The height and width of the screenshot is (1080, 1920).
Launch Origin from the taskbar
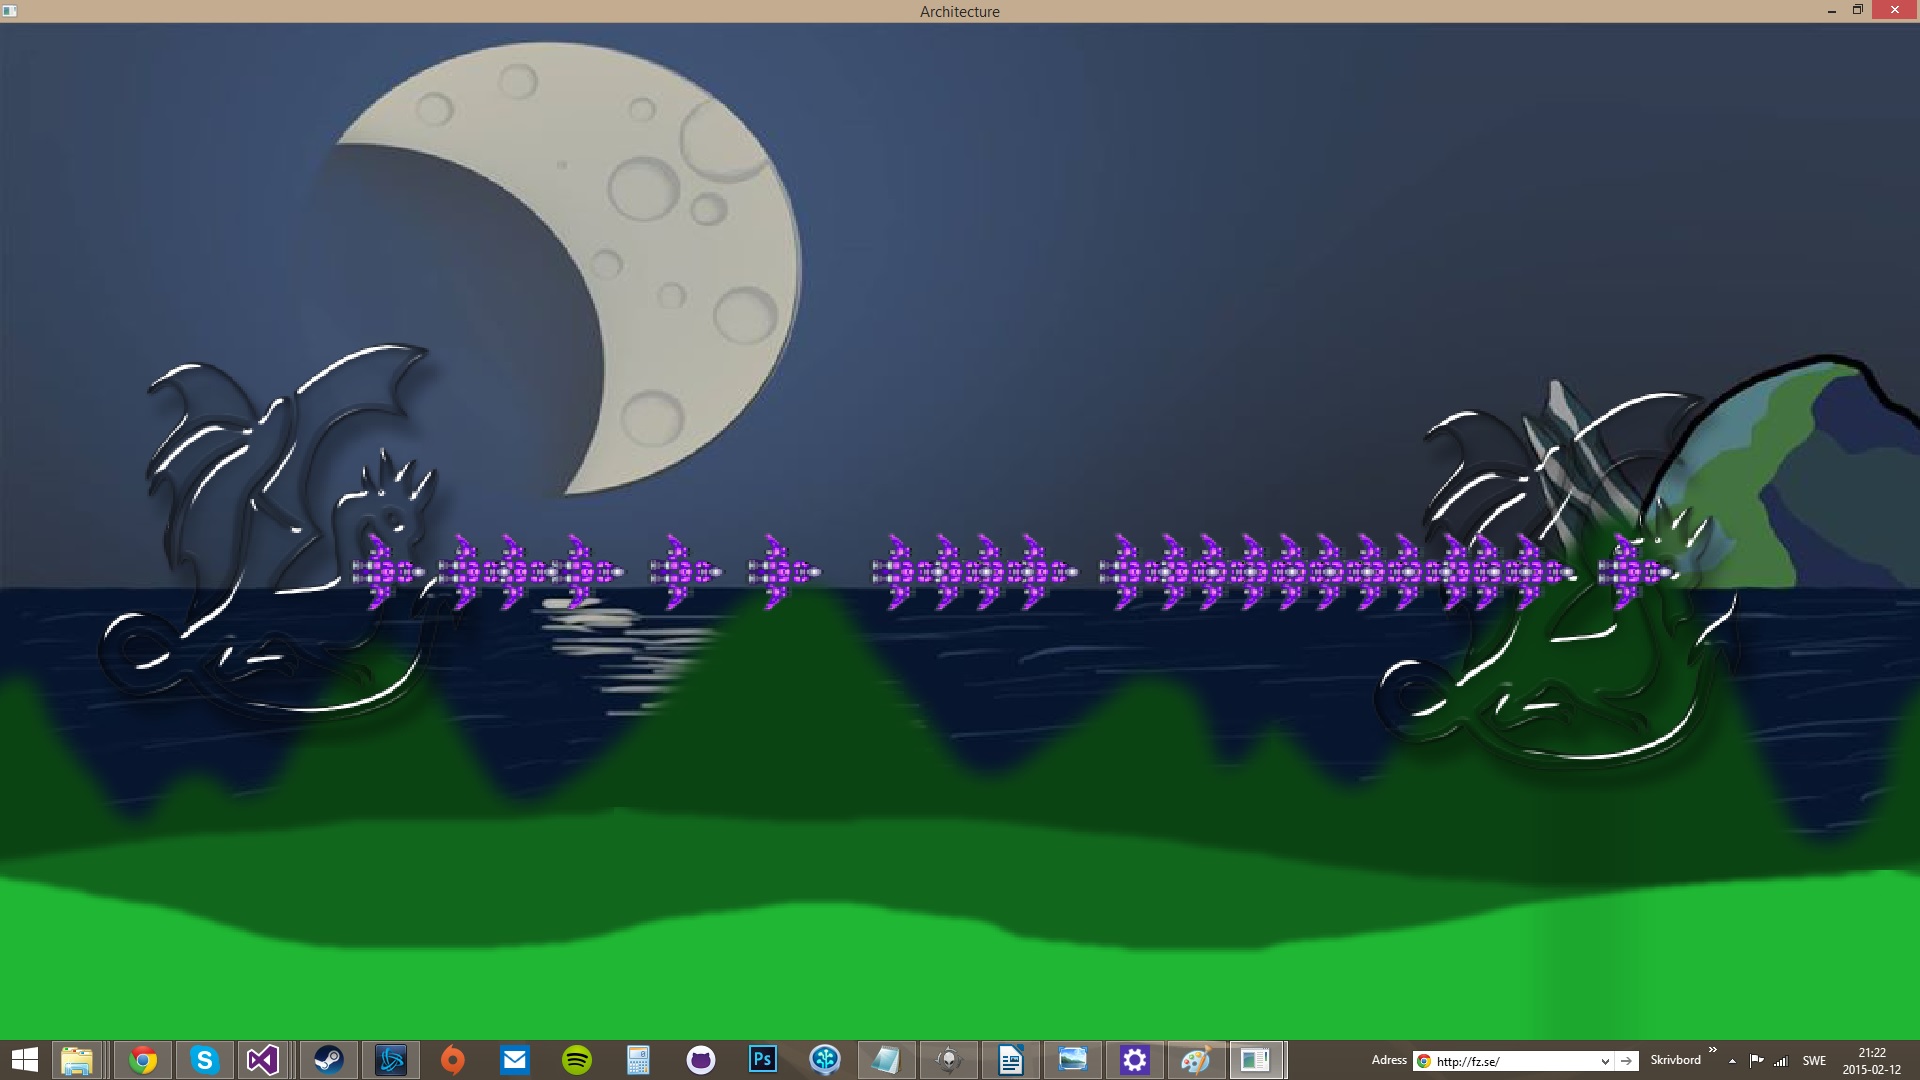click(453, 1060)
